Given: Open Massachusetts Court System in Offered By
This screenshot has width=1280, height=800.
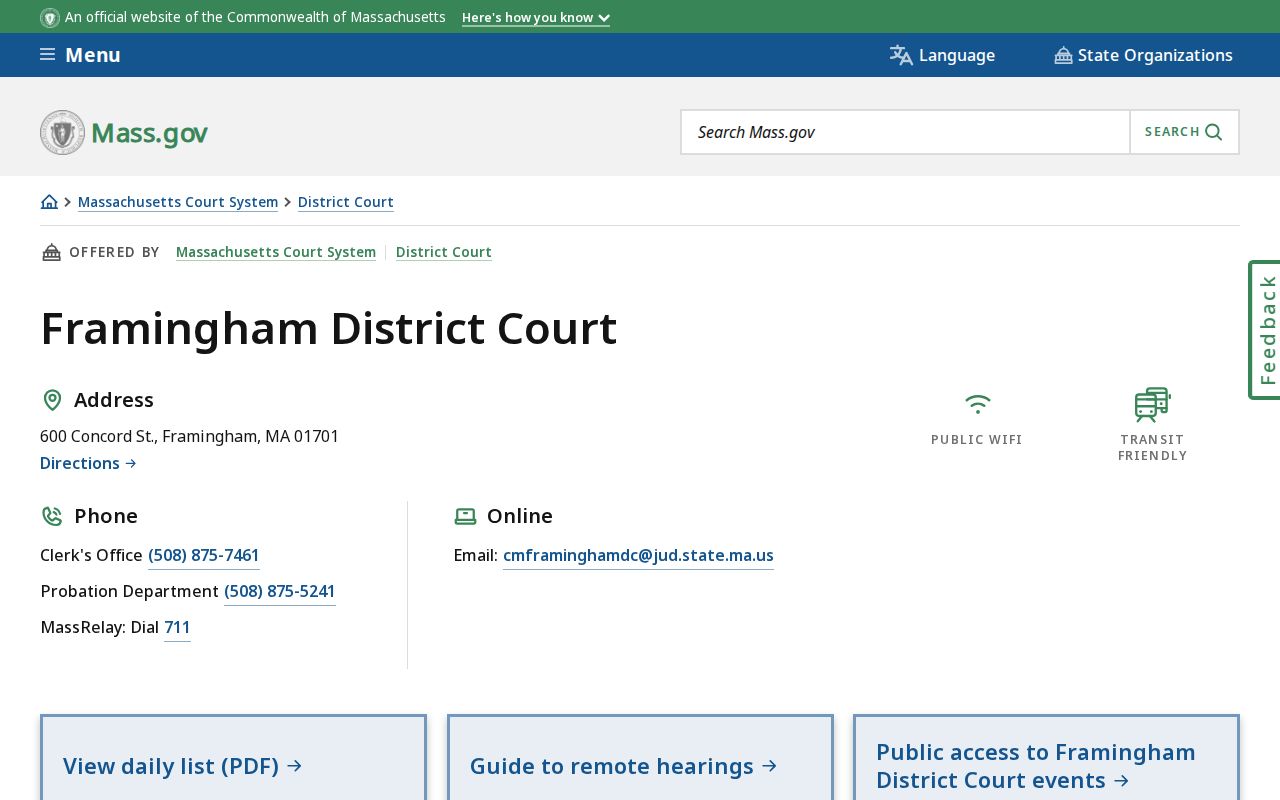Looking at the screenshot, I should pos(276,252).
